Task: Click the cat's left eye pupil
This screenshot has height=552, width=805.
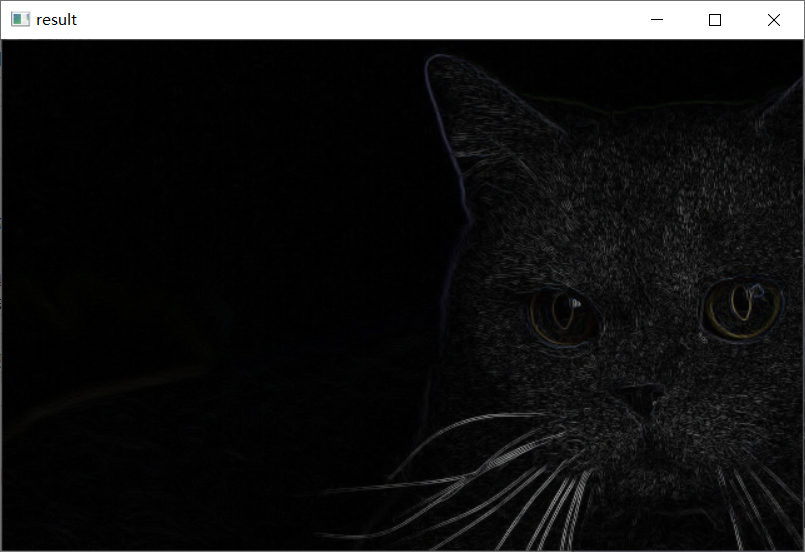Action: click(563, 314)
